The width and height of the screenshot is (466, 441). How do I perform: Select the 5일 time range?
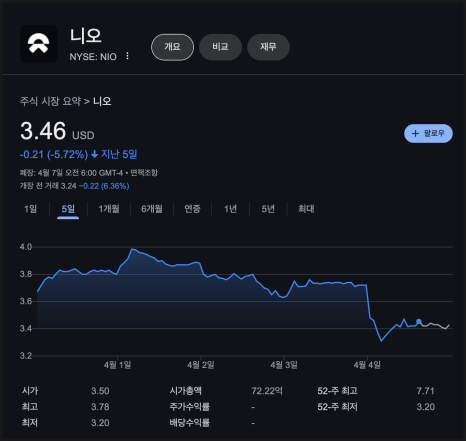pos(68,209)
